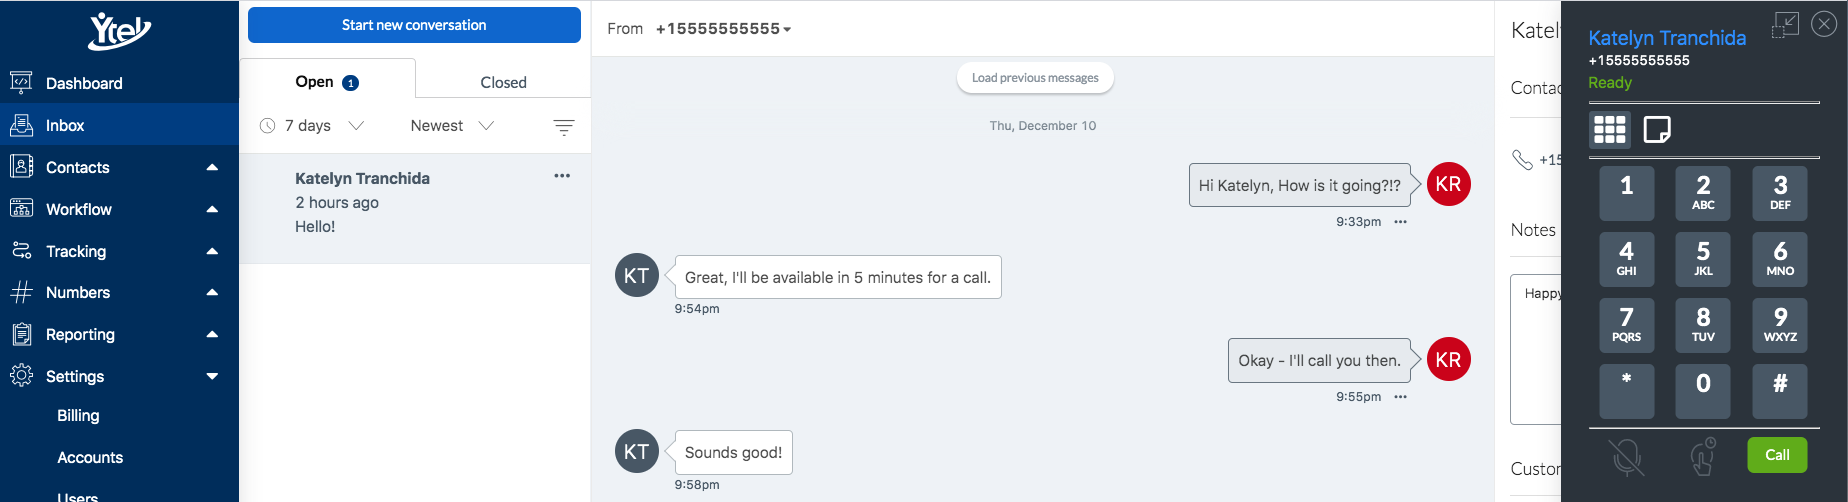1848x502 pixels.
Task: Click the hold call touch icon
Action: [1703, 456]
